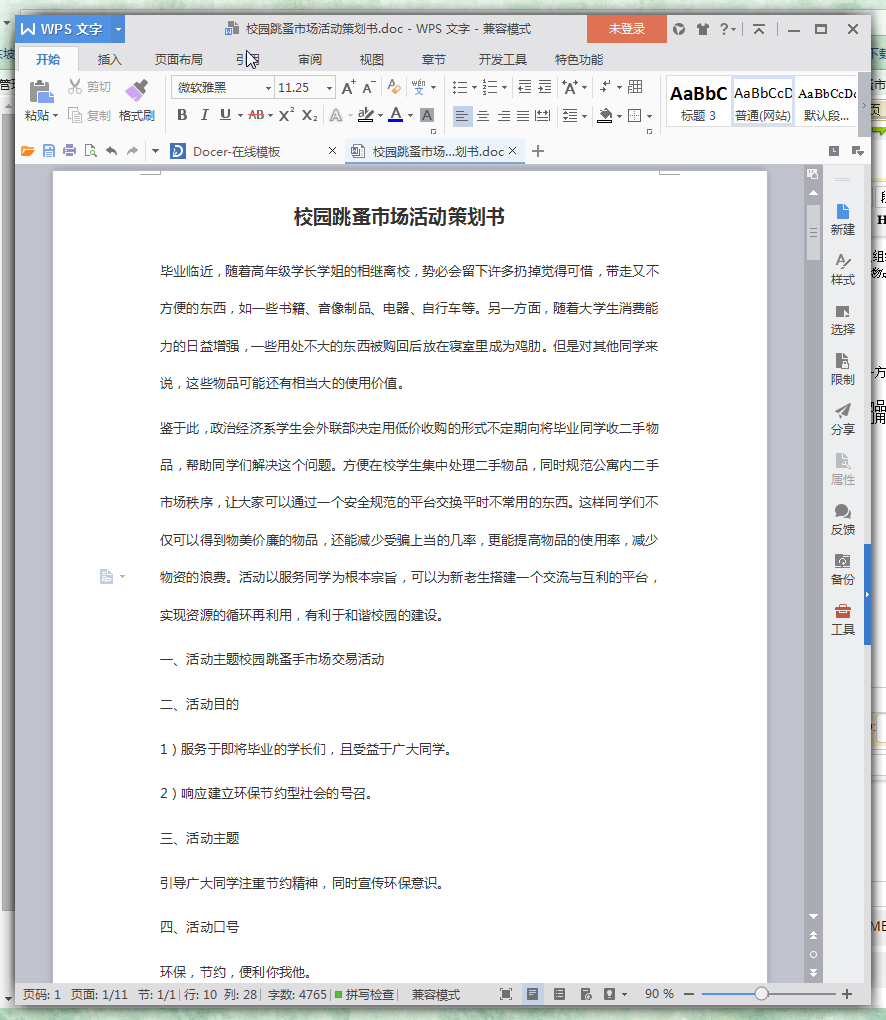Click the Paste clipboard icon
The width and height of the screenshot is (886, 1020).
[x=41, y=92]
